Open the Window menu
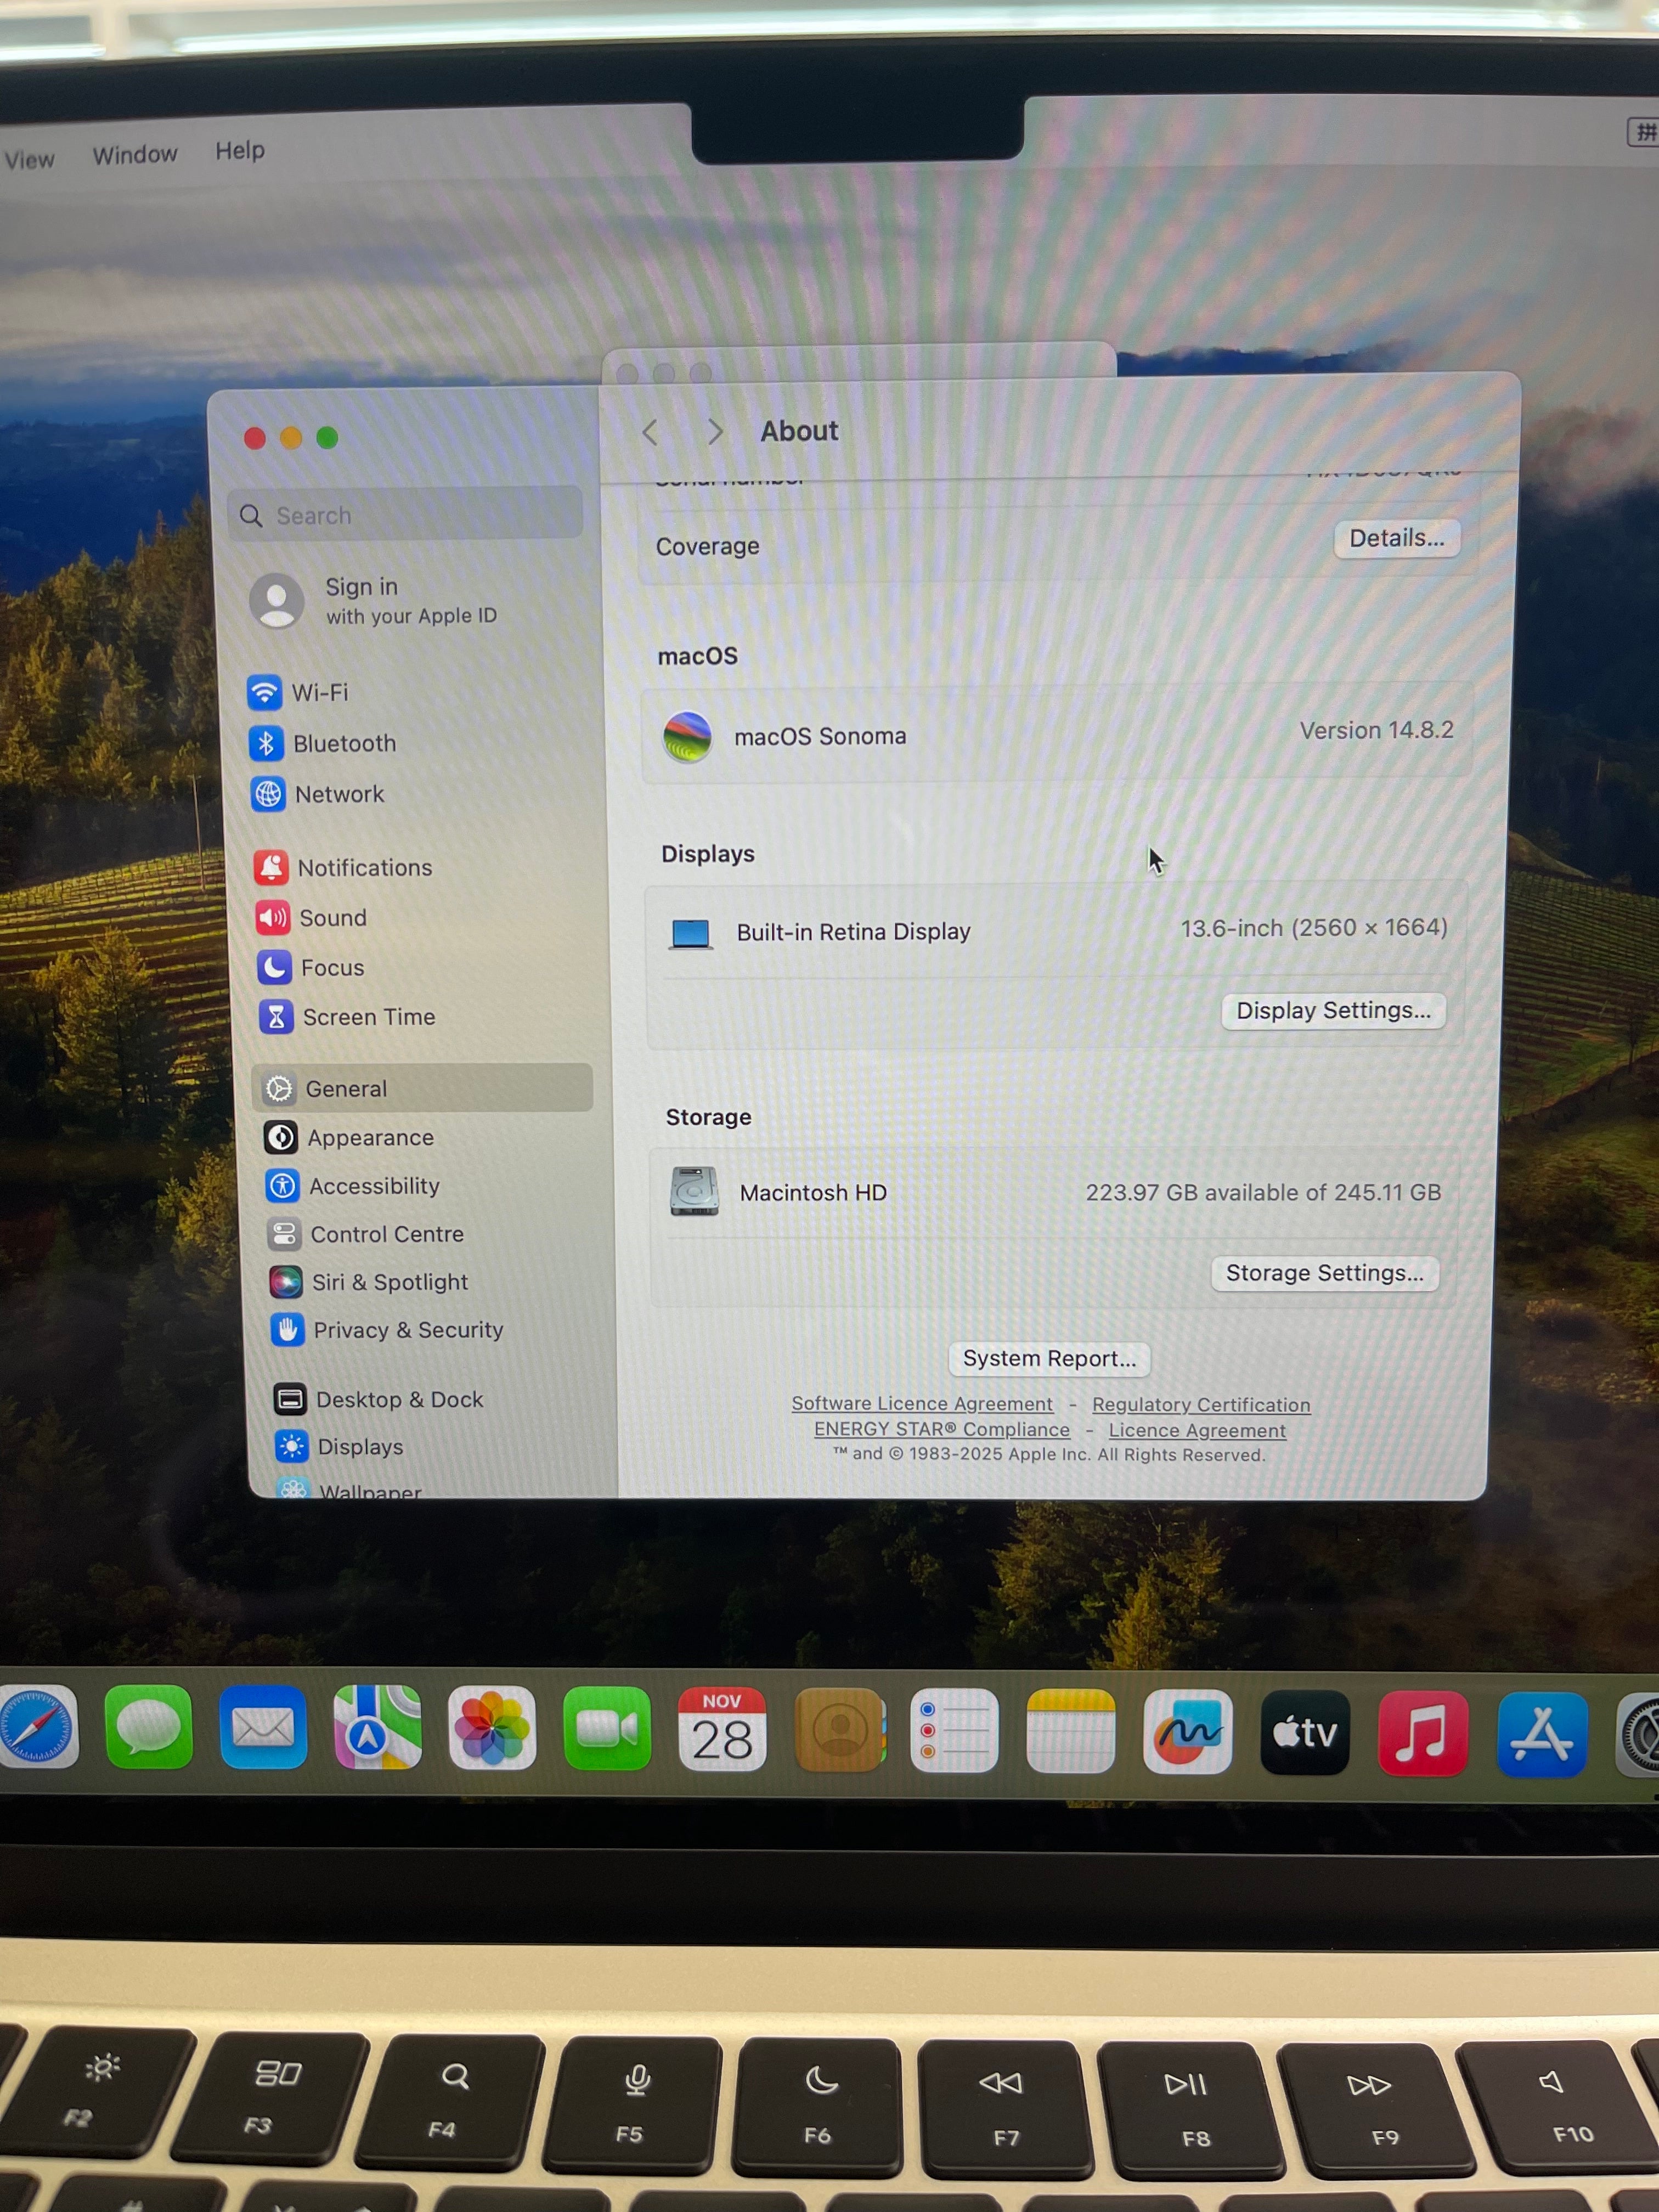The height and width of the screenshot is (2212, 1659). (135, 154)
